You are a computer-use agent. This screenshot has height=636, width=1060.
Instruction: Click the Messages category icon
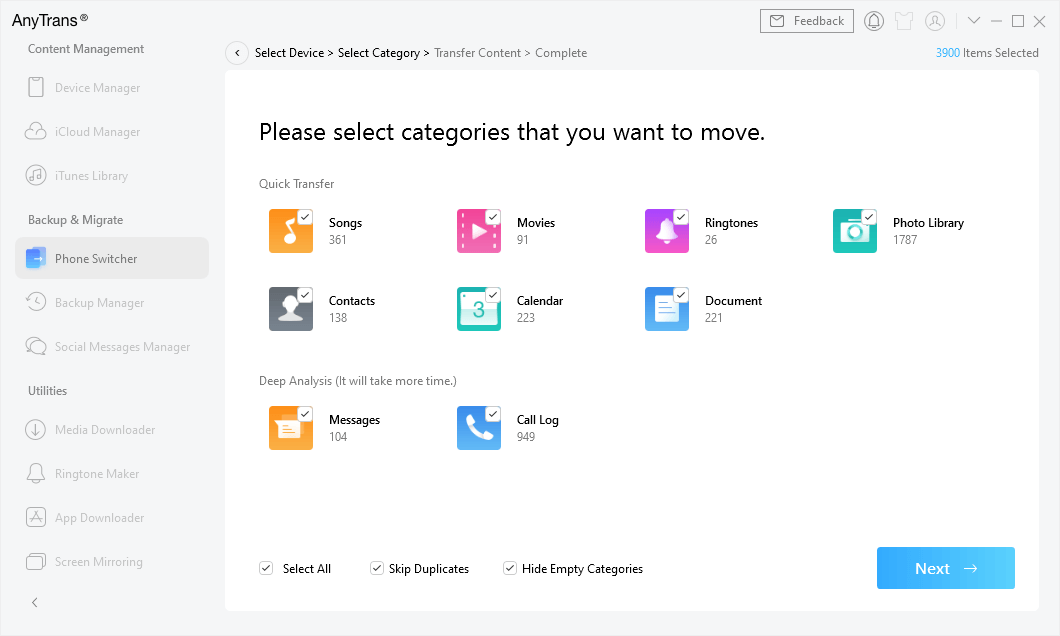coord(290,428)
